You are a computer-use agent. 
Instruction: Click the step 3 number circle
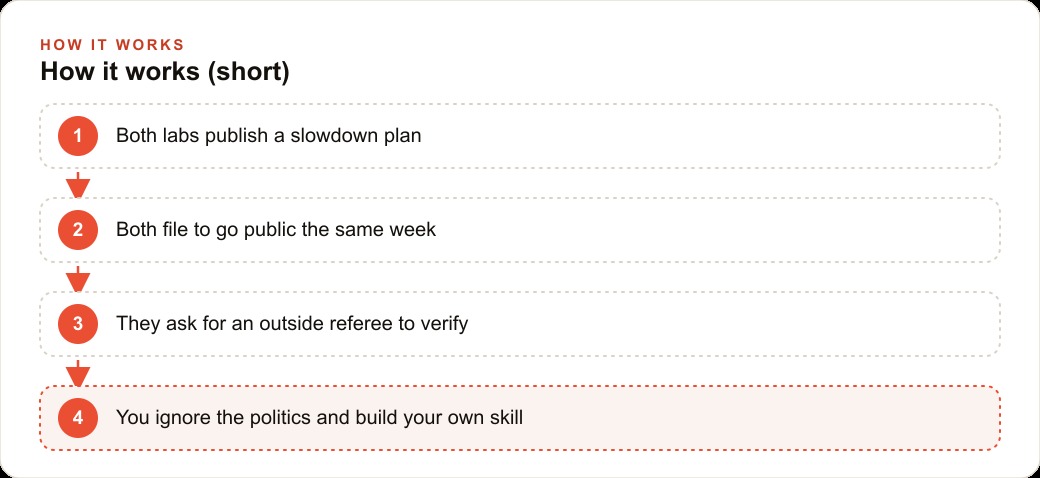click(78, 324)
